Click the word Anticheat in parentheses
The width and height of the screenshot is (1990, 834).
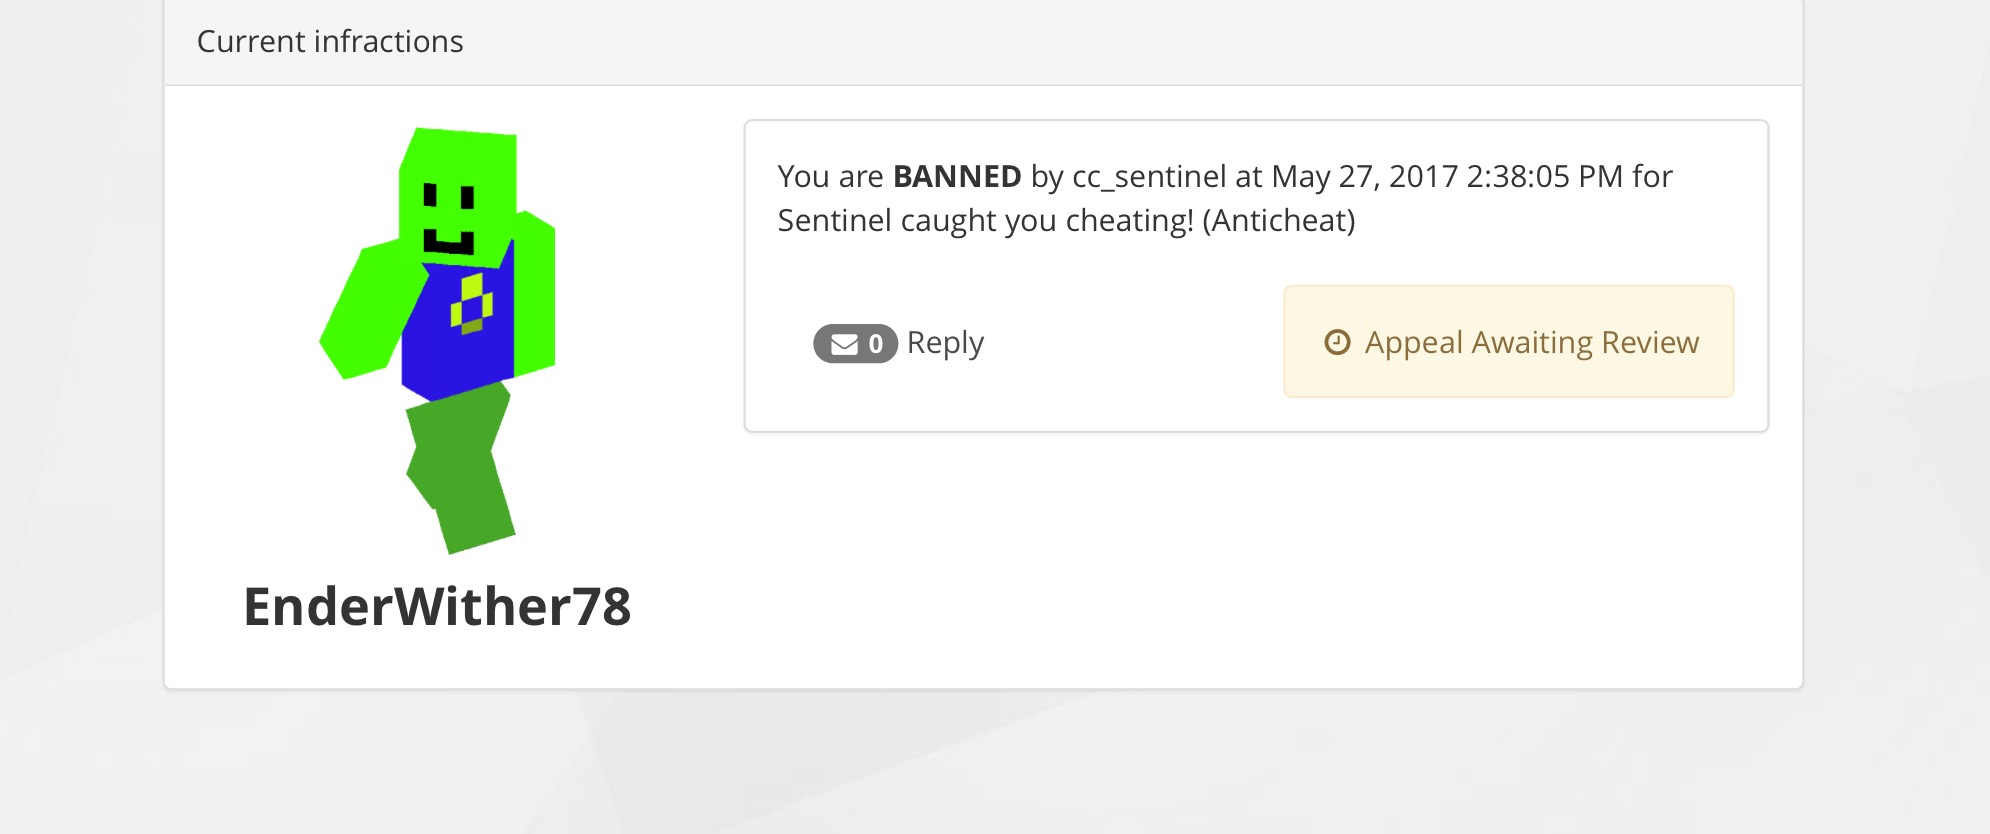1279,221
